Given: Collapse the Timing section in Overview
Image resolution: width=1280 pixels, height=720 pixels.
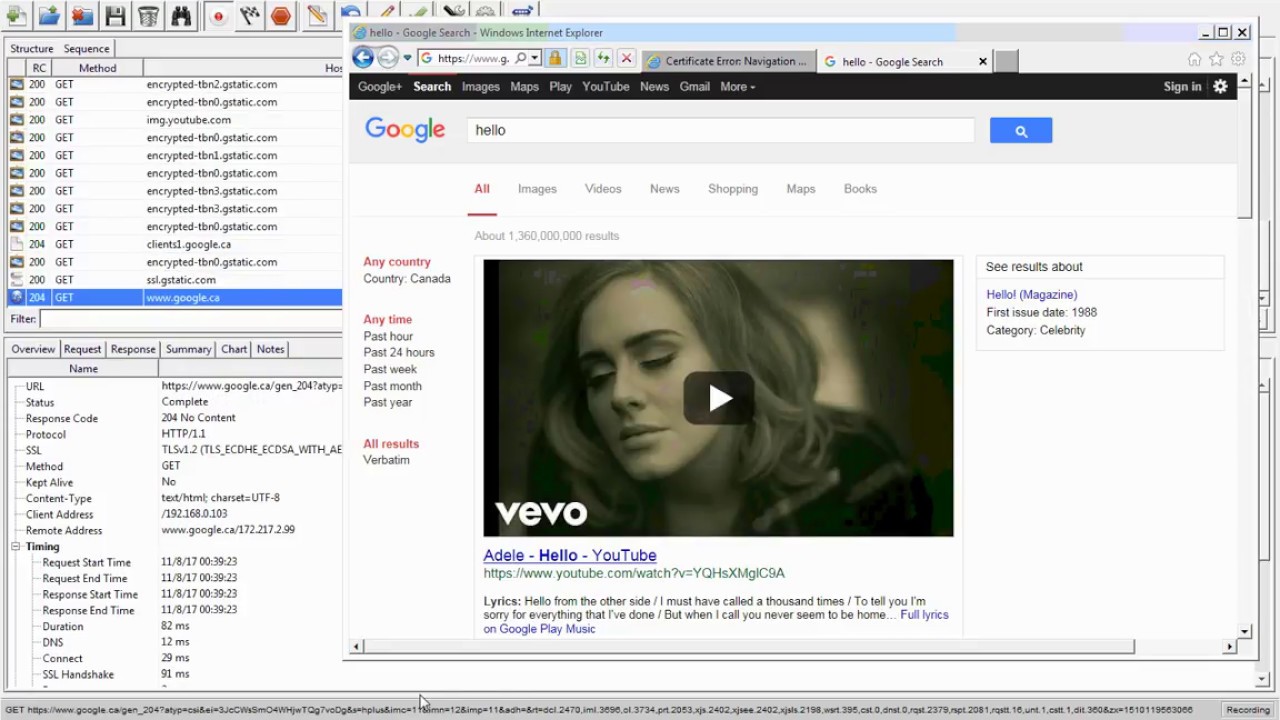Looking at the screenshot, I should [16, 547].
